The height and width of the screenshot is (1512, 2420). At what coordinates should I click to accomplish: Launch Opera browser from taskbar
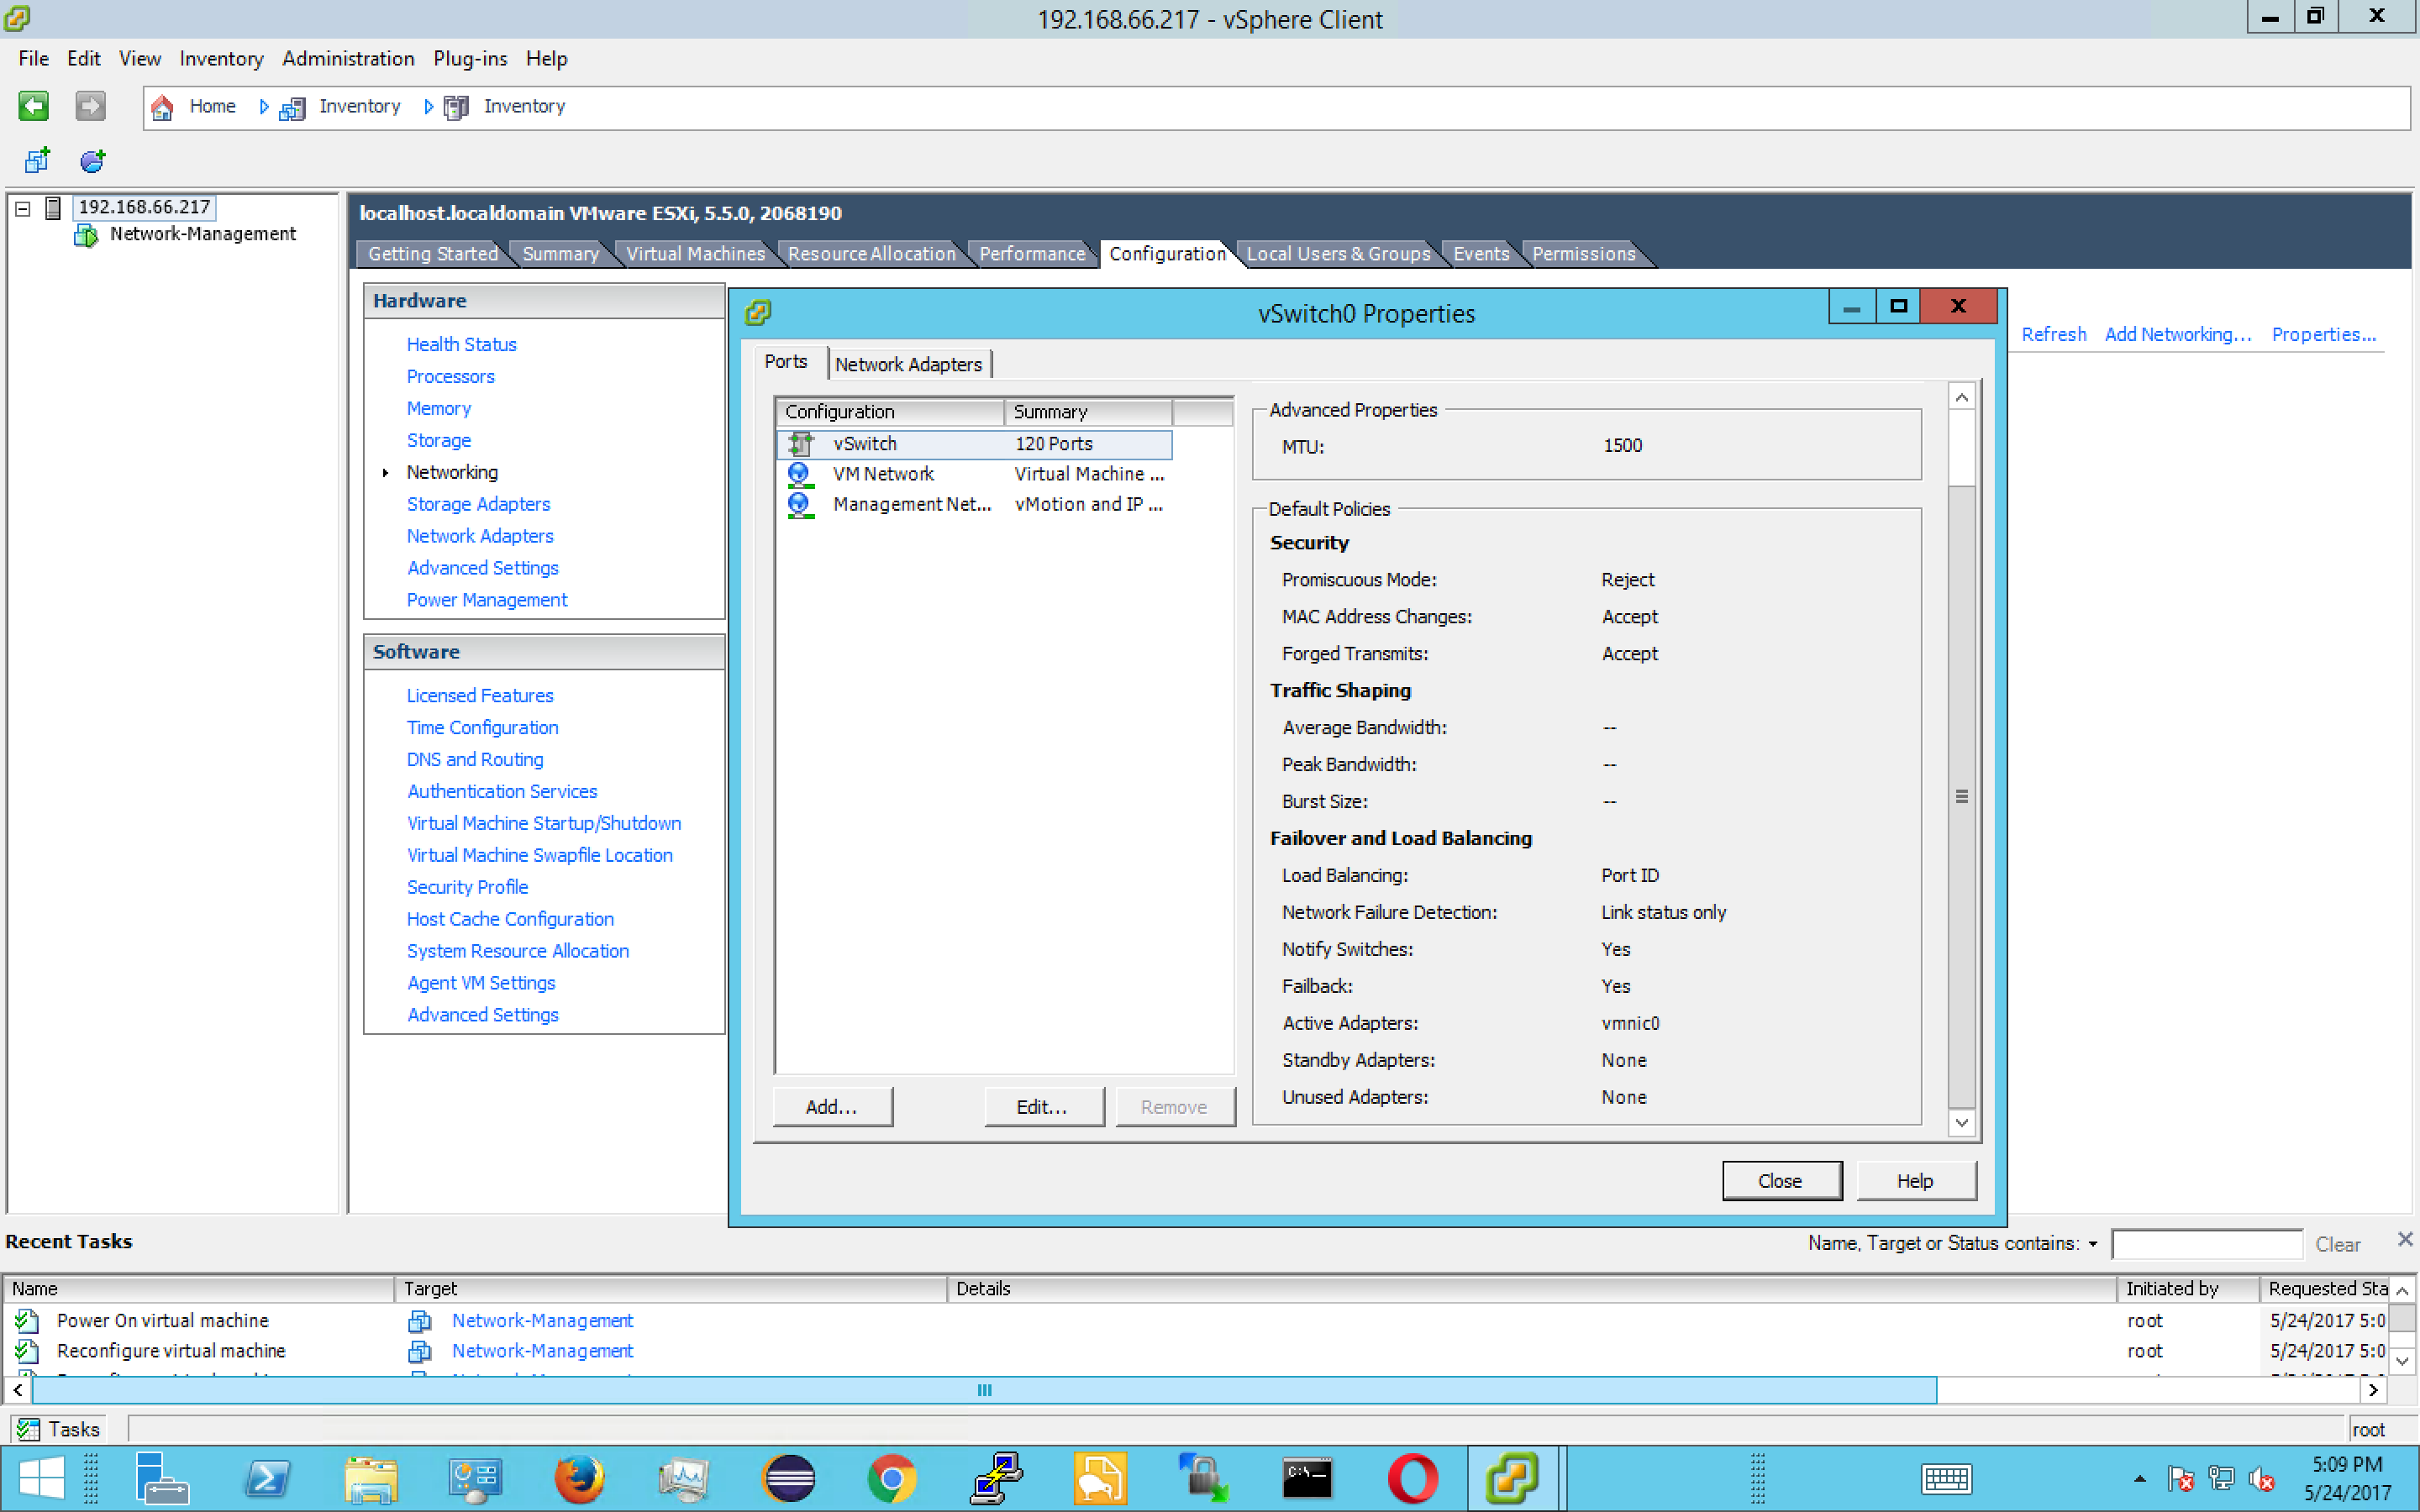(x=1412, y=1478)
